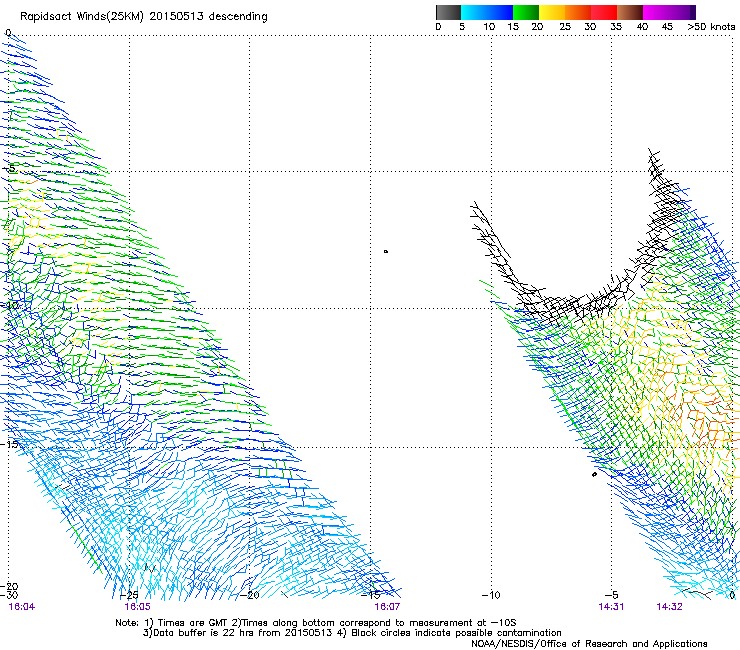
Task: Click the brown 35-40 knots legend color
Action: (x=630, y=12)
